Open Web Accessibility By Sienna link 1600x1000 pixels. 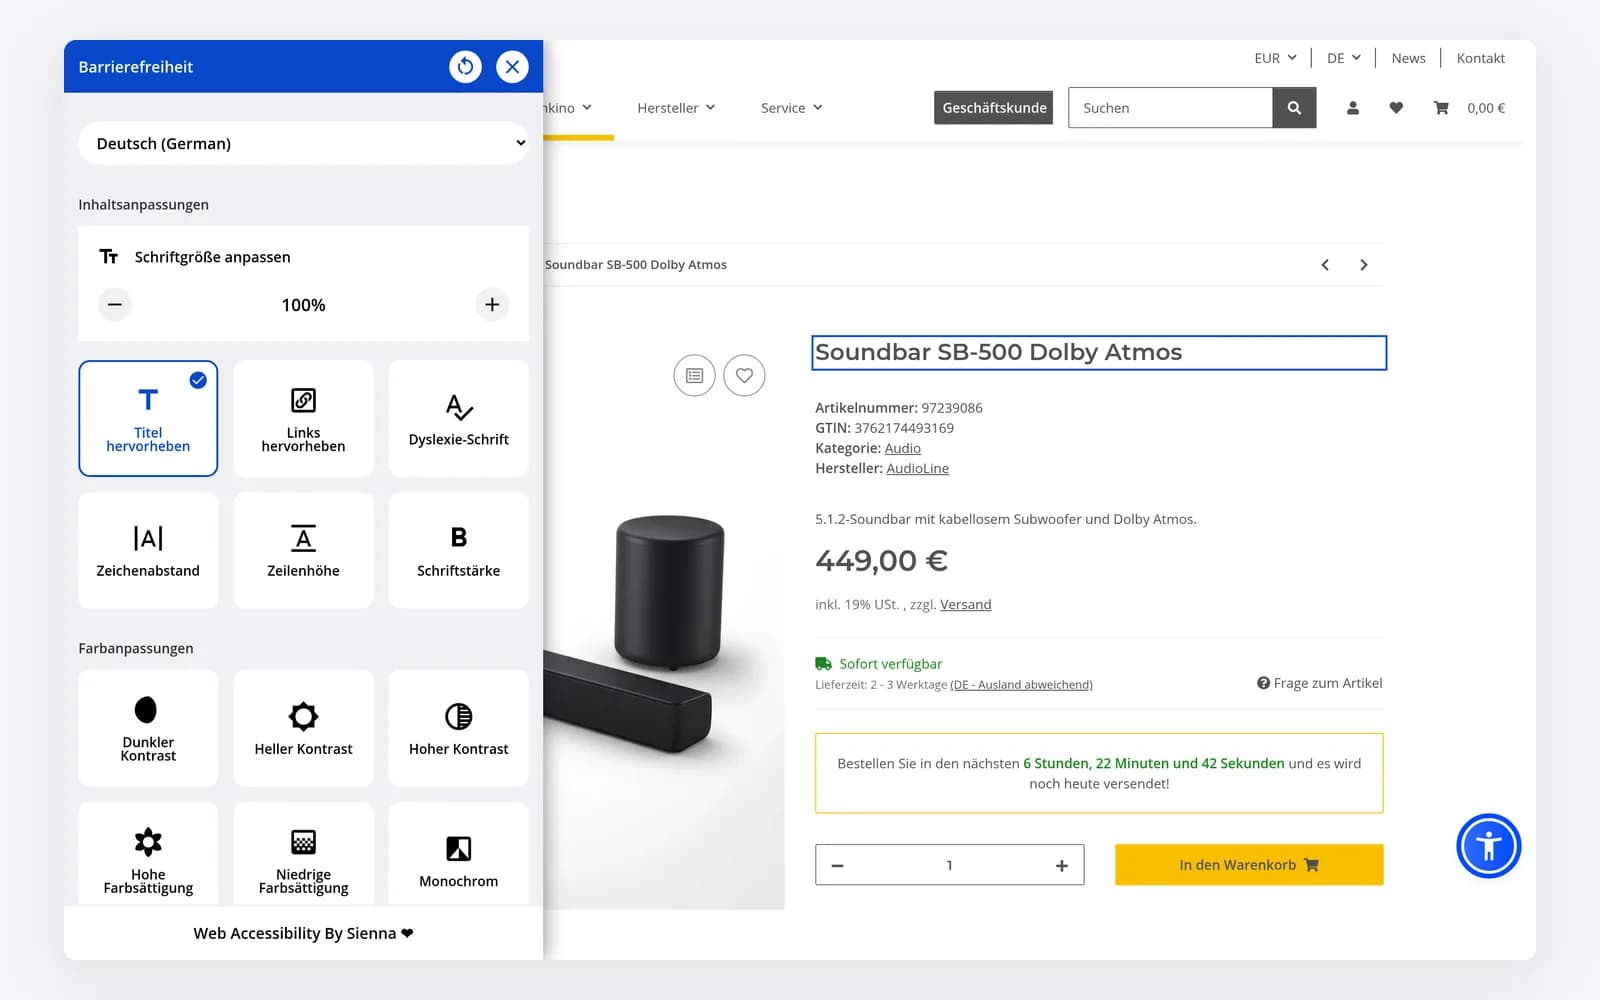pos(303,933)
